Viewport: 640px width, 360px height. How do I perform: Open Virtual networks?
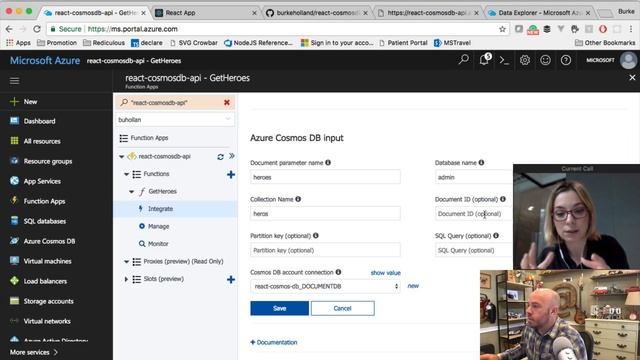pos(40,321)
